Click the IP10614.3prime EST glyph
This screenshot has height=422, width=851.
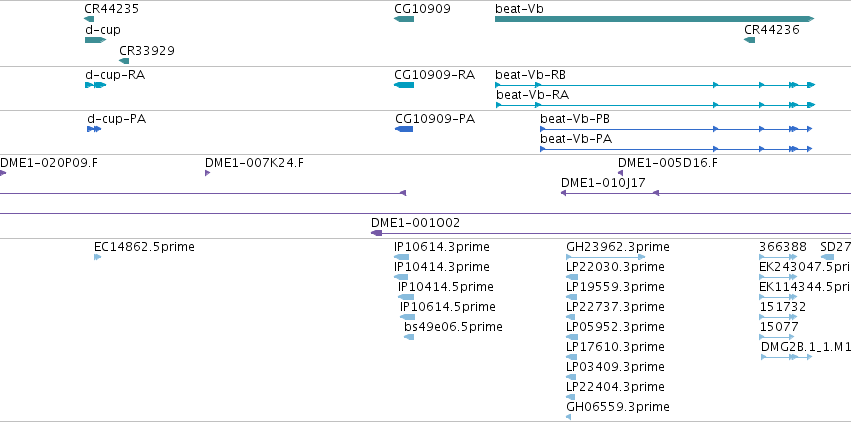402,257
